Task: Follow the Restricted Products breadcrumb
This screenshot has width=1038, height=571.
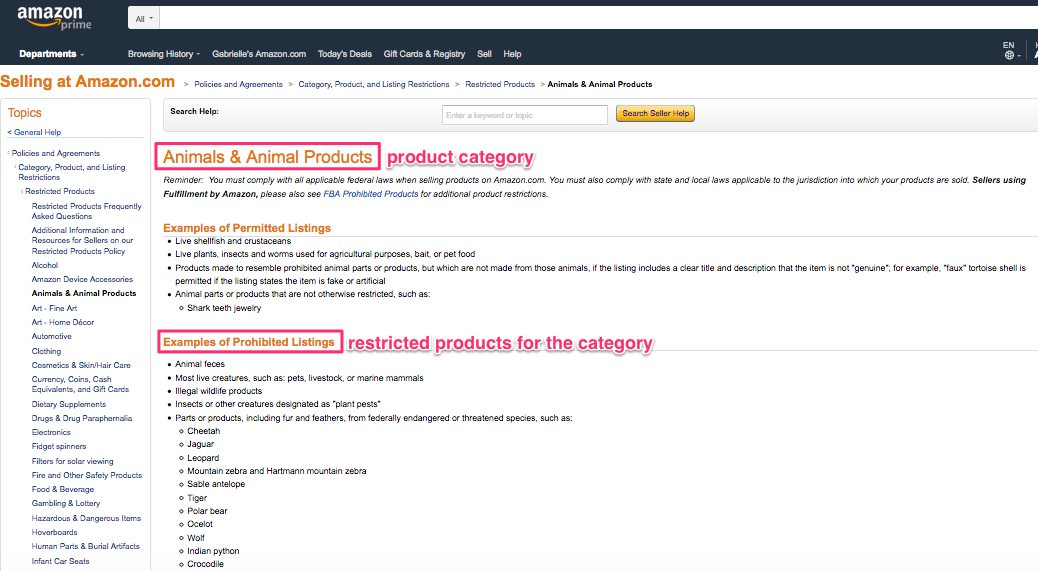Action: click(x=500, y=85)
